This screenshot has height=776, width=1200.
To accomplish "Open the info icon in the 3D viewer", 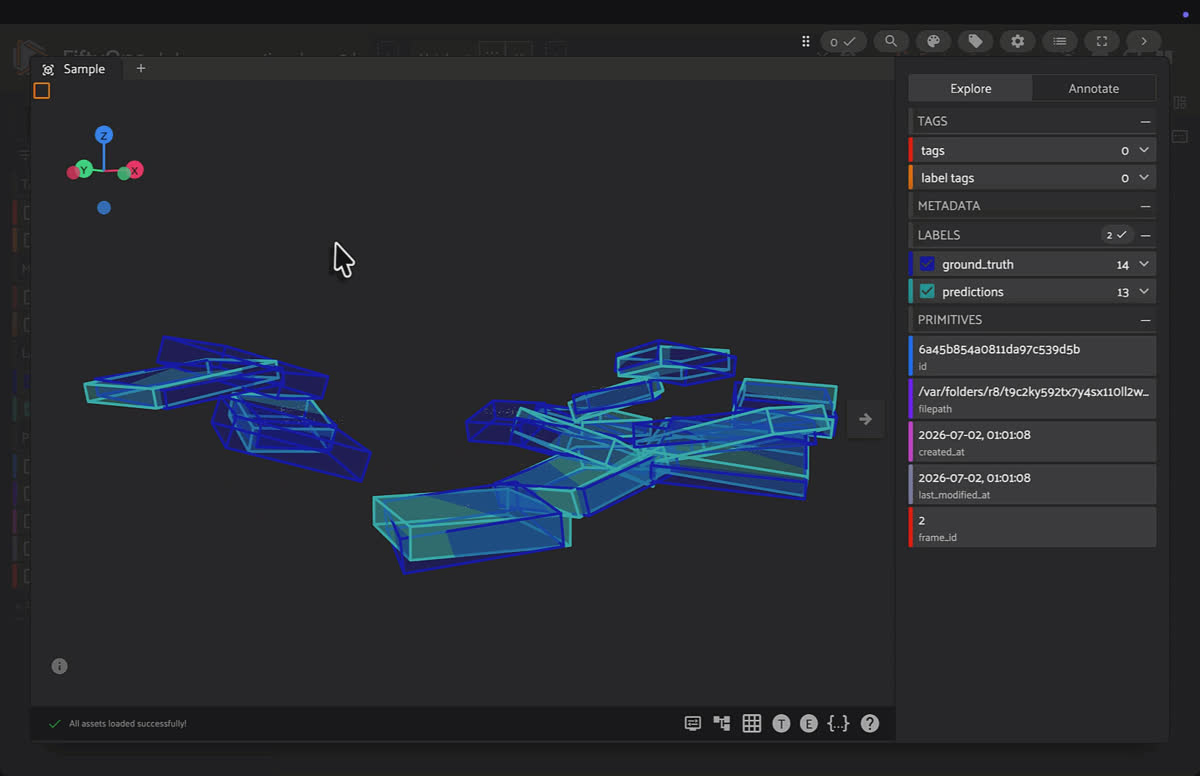I will [x=59, y=666].
